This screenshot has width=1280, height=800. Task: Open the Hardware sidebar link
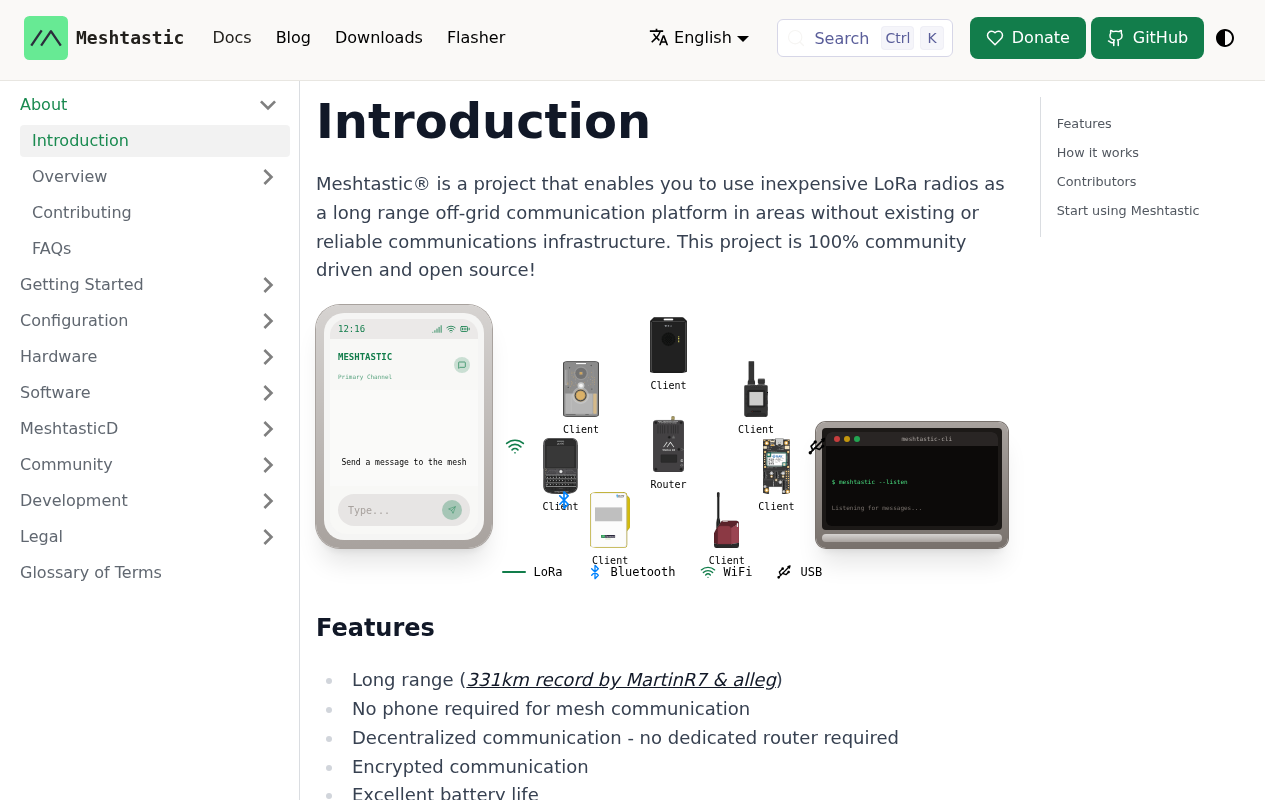(59, 357)
